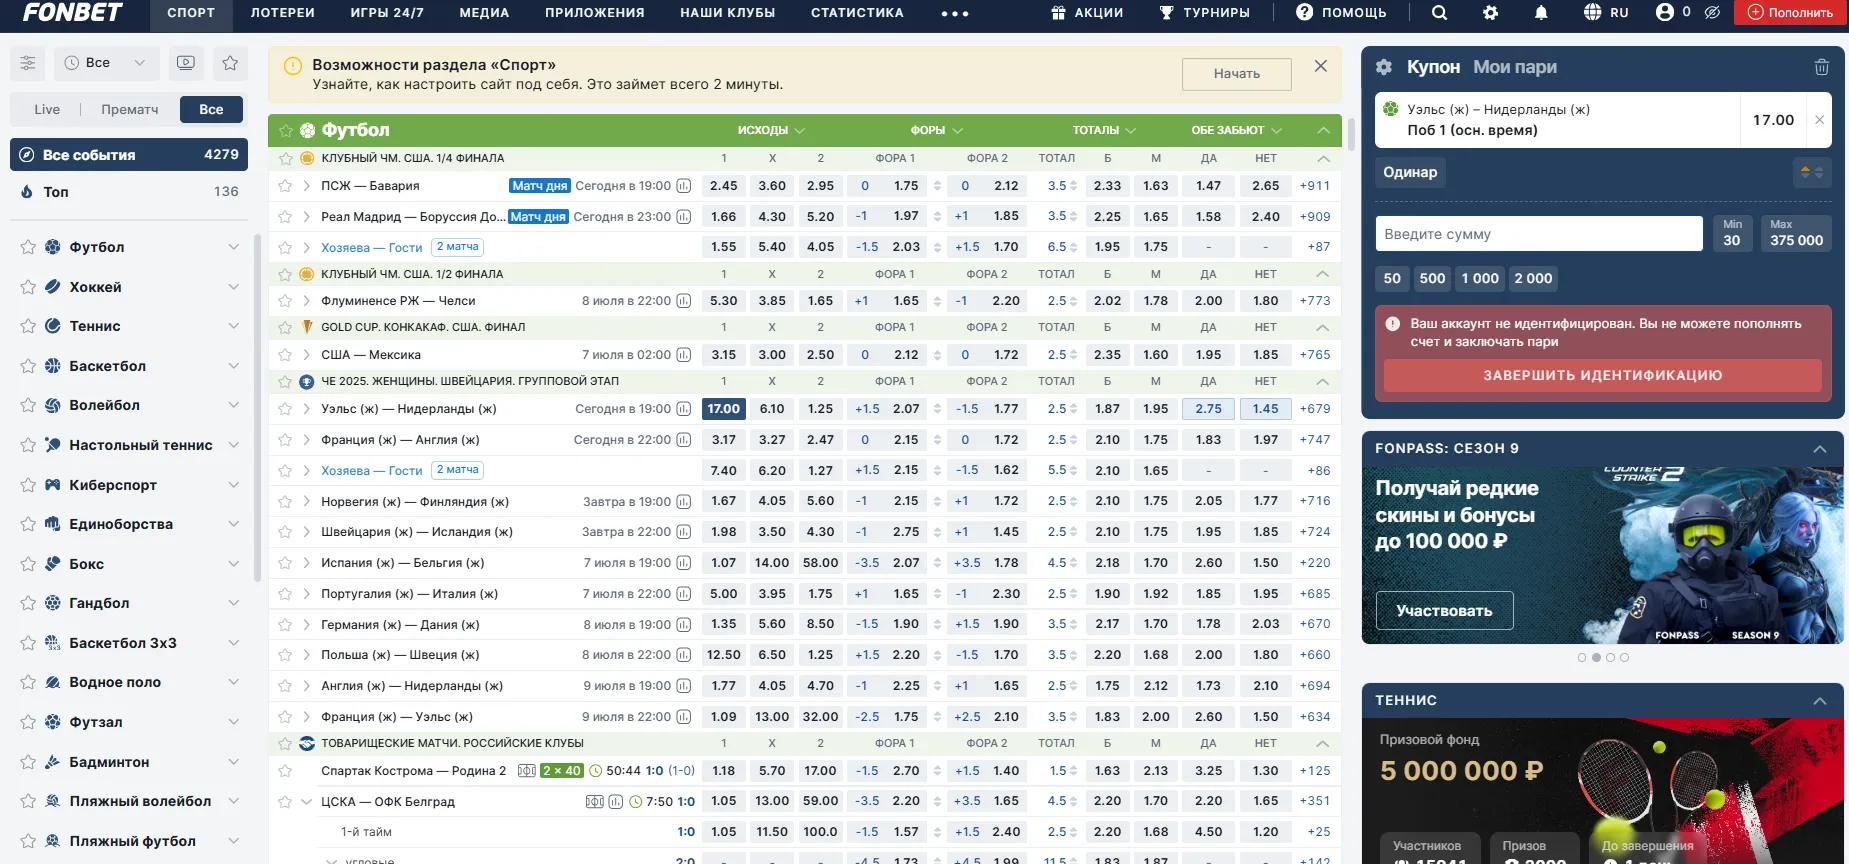The width and height of the screenshot is (1849, 864).
Task: Open the ЛОТЕРЕИ menu item
Action: [x=282, y=13]
